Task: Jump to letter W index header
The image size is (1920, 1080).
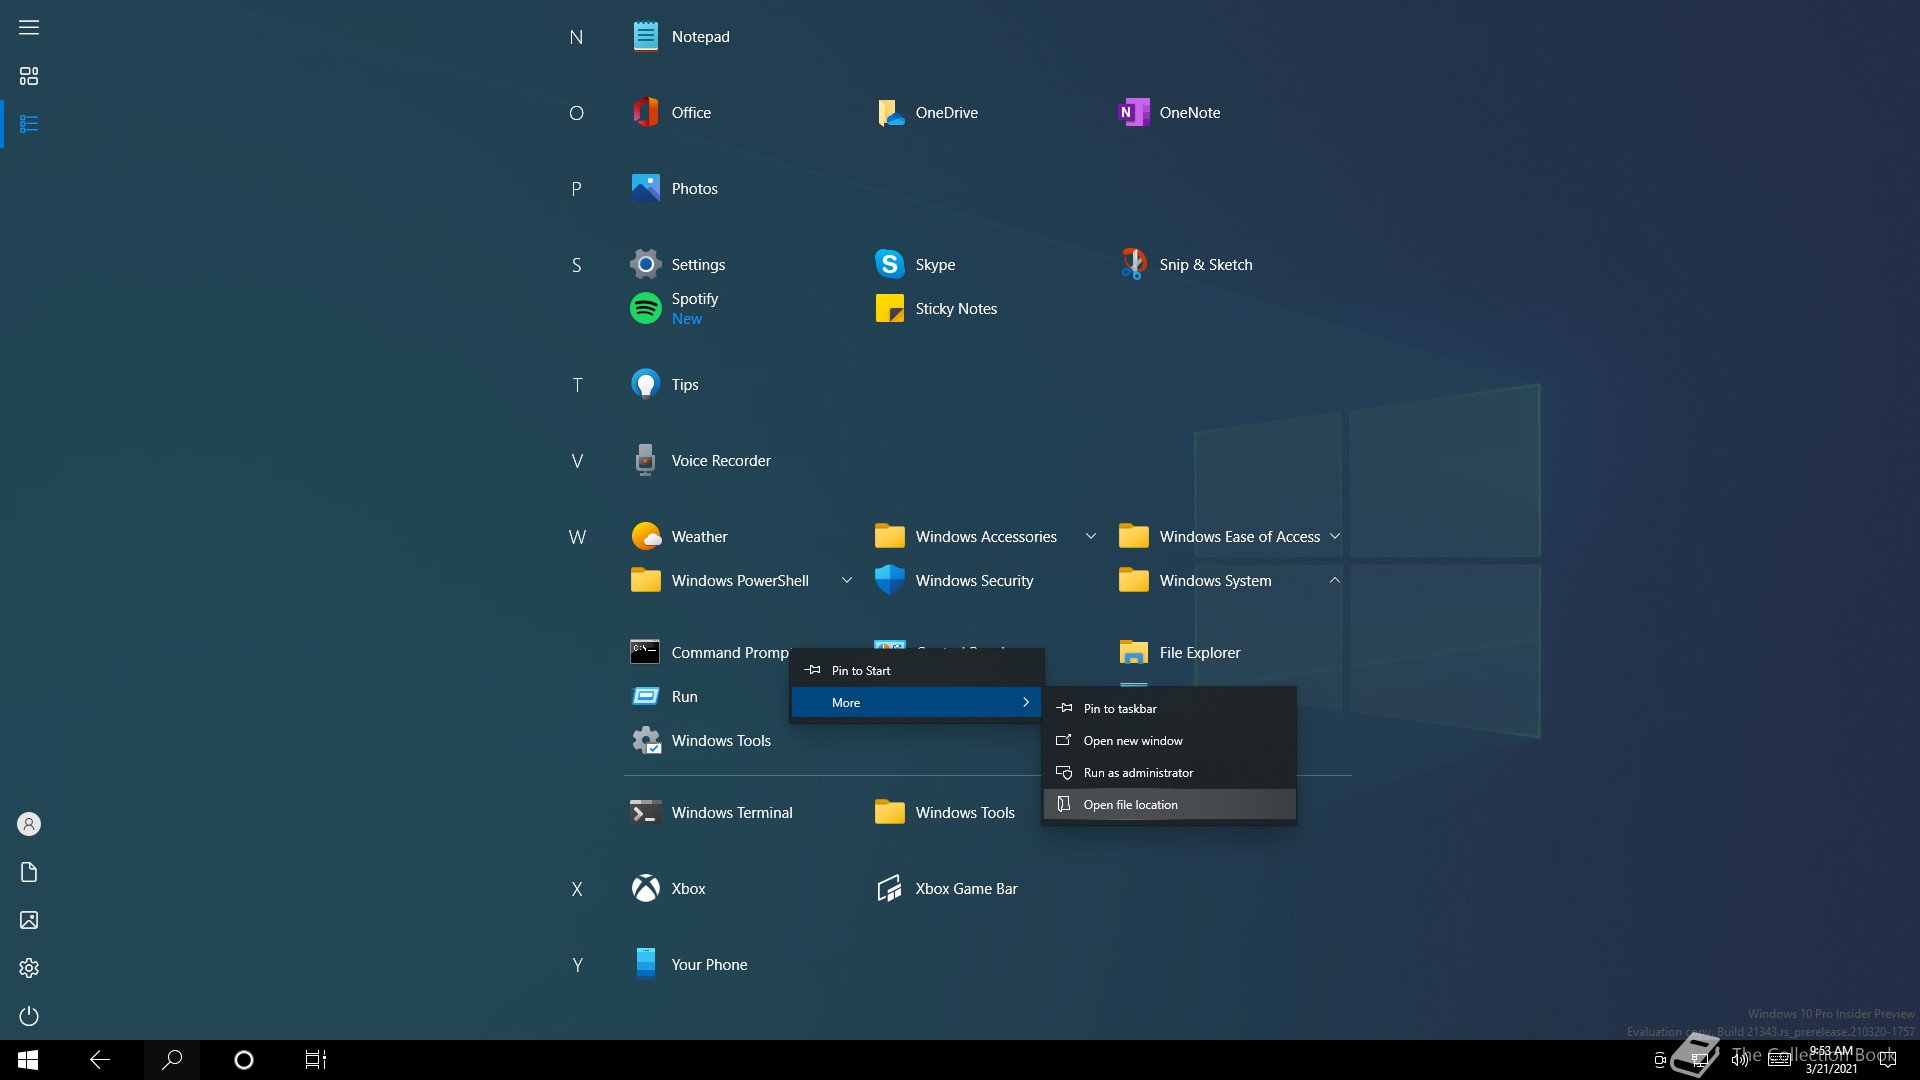Action: [577, 537]
